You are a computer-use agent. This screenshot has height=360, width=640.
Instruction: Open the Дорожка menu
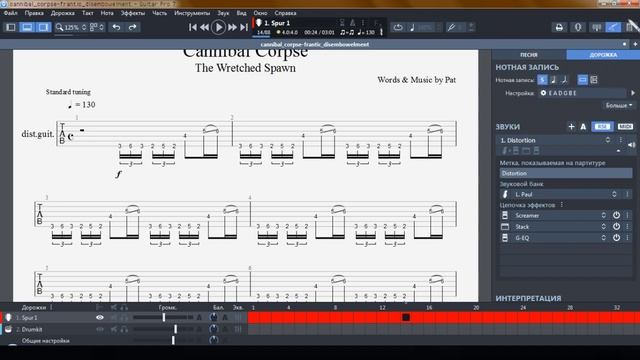click(x=62, y=13)
